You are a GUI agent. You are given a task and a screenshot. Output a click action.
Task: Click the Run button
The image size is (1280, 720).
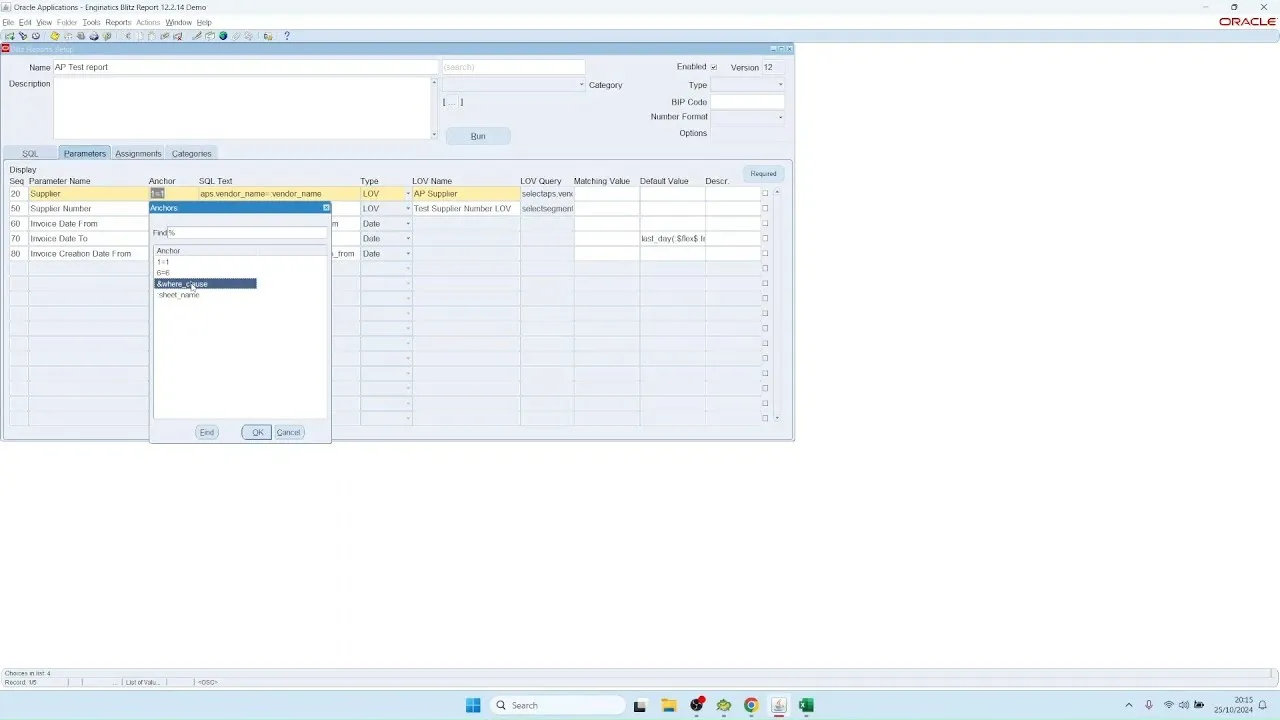pyautogui.click(x=478, y=136)
